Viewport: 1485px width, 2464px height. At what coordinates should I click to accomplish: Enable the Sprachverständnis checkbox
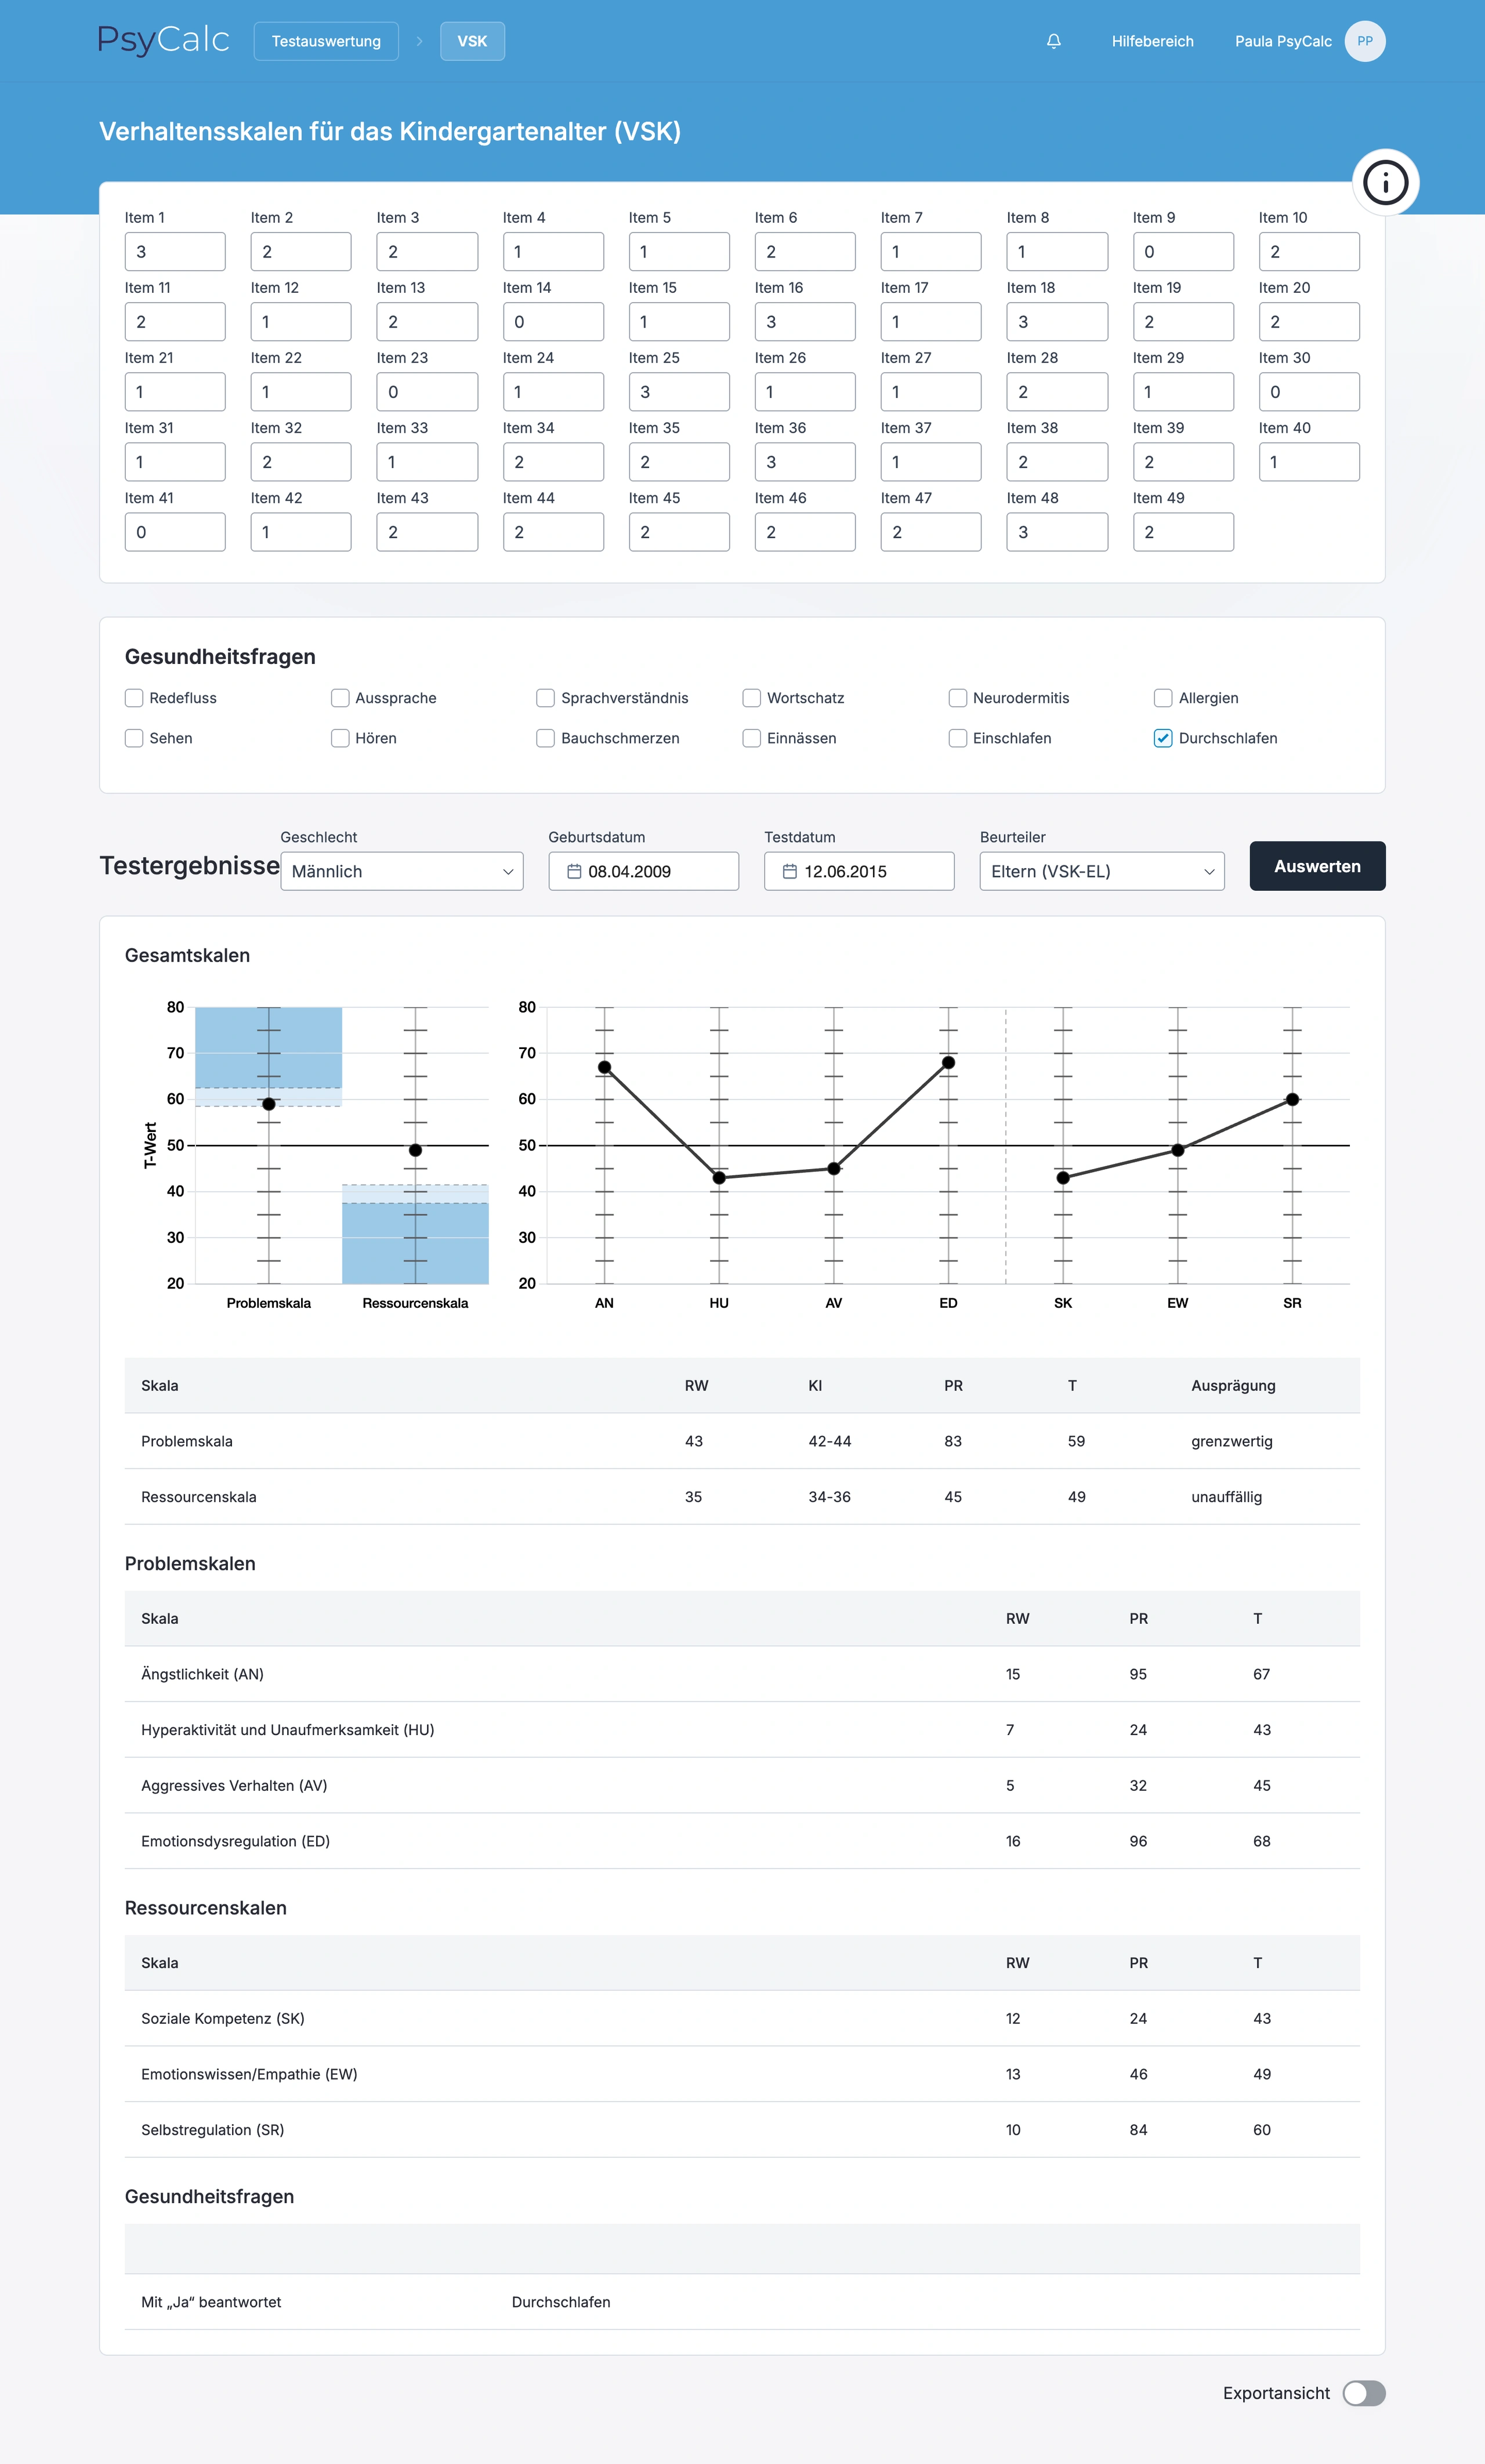[x=545, y=698]
